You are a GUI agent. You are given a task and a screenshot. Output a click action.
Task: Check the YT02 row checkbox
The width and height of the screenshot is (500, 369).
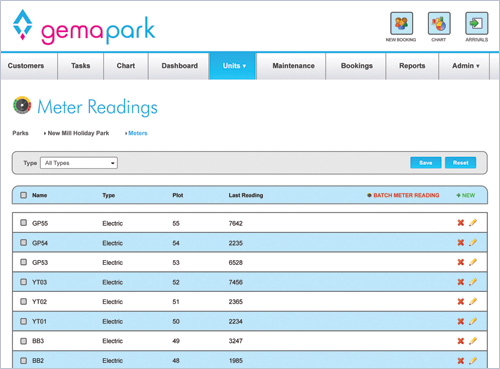click(x=23, y=301)
